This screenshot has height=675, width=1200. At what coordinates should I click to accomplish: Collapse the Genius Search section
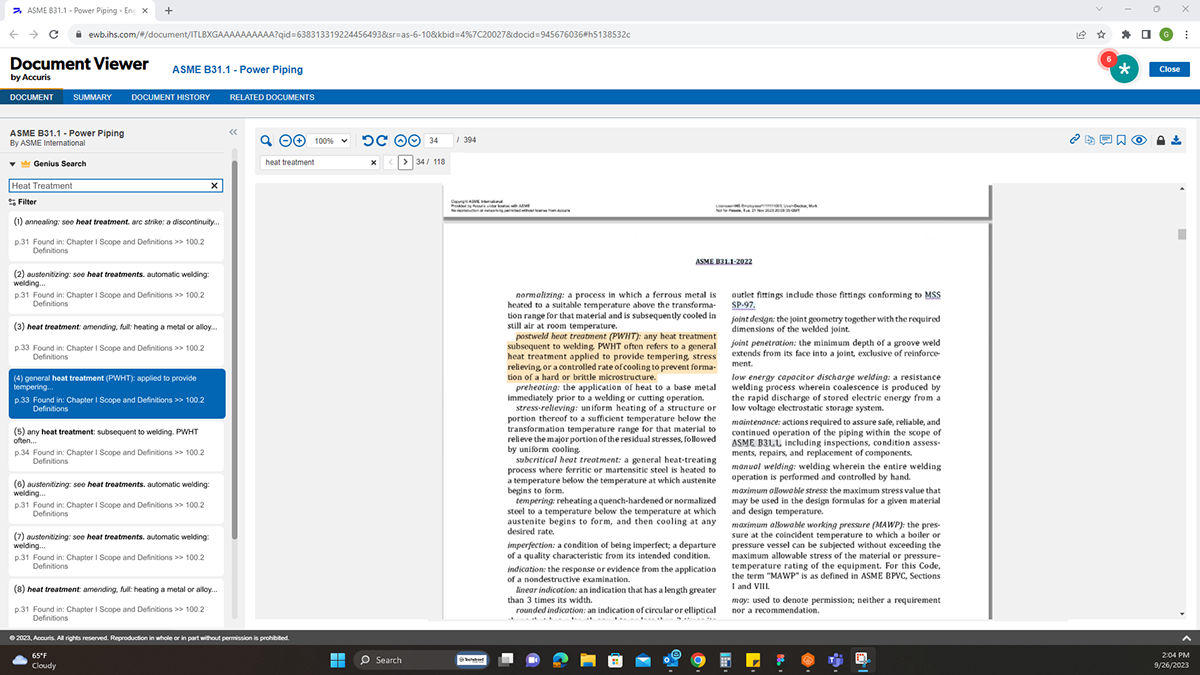tap(14, 163)
